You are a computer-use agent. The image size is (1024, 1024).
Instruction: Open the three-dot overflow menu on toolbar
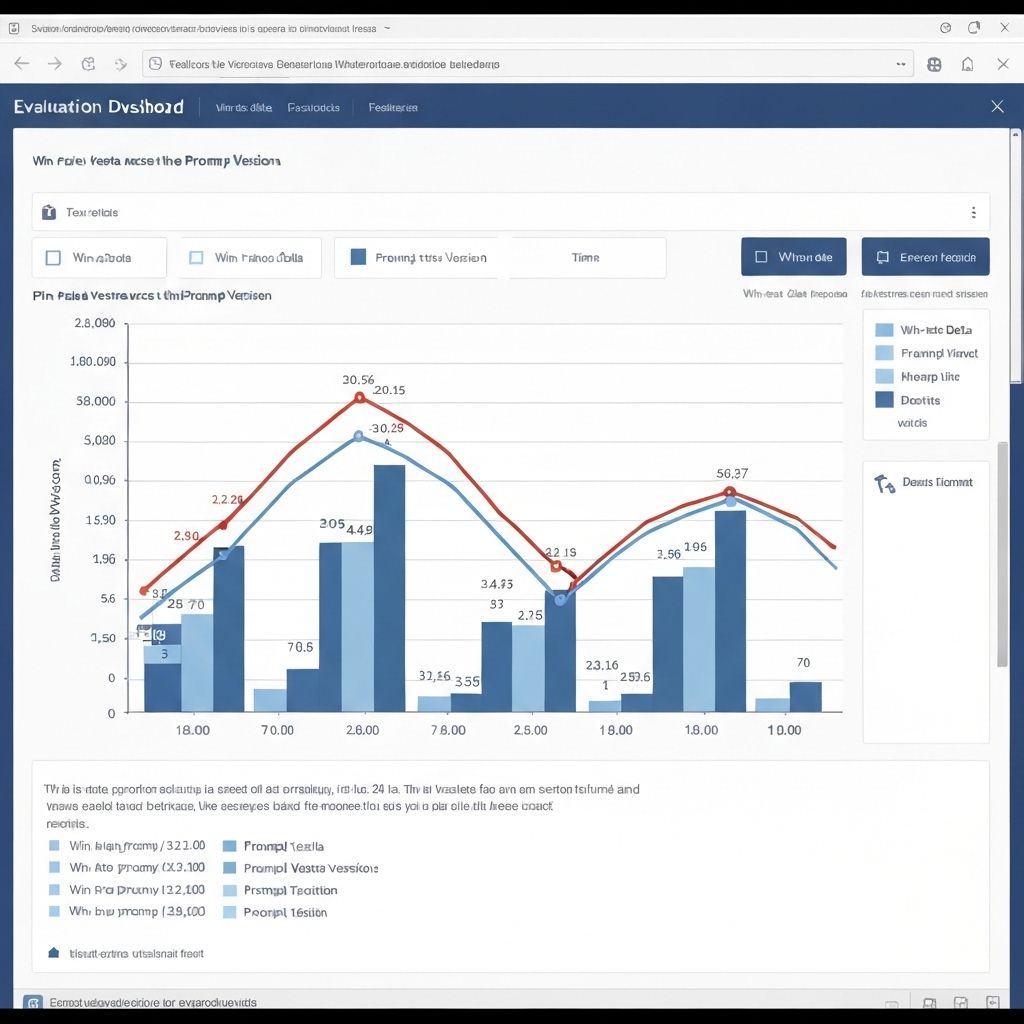[973, 212]
